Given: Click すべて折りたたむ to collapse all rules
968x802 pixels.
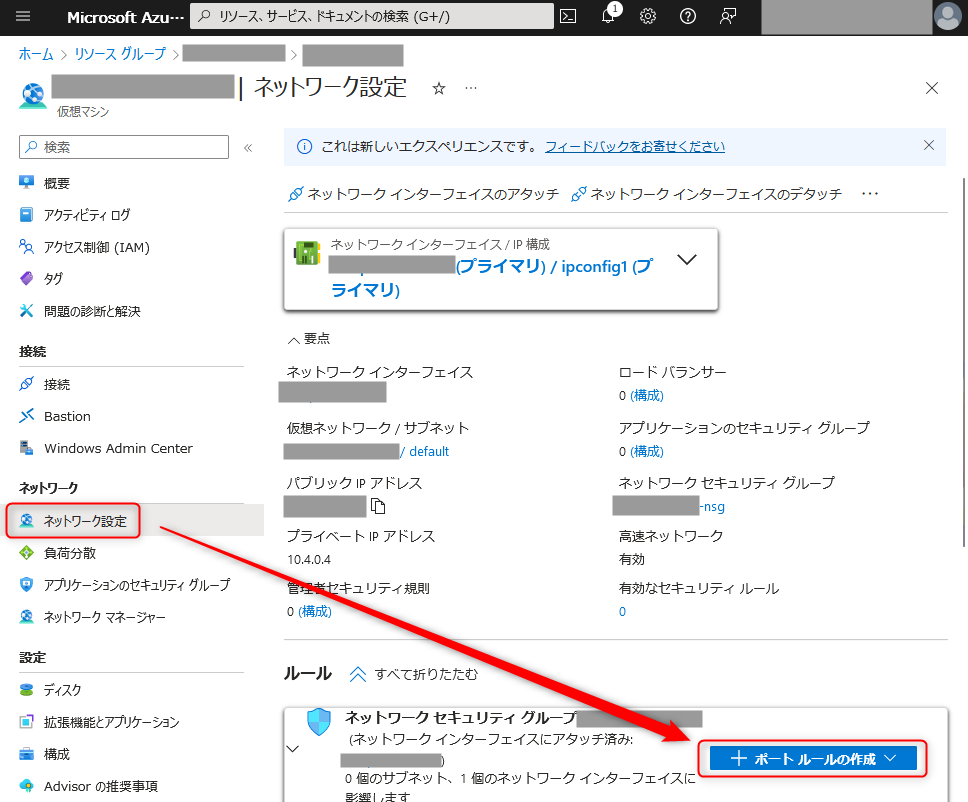Looking at the screenshot, I should 414,674.
